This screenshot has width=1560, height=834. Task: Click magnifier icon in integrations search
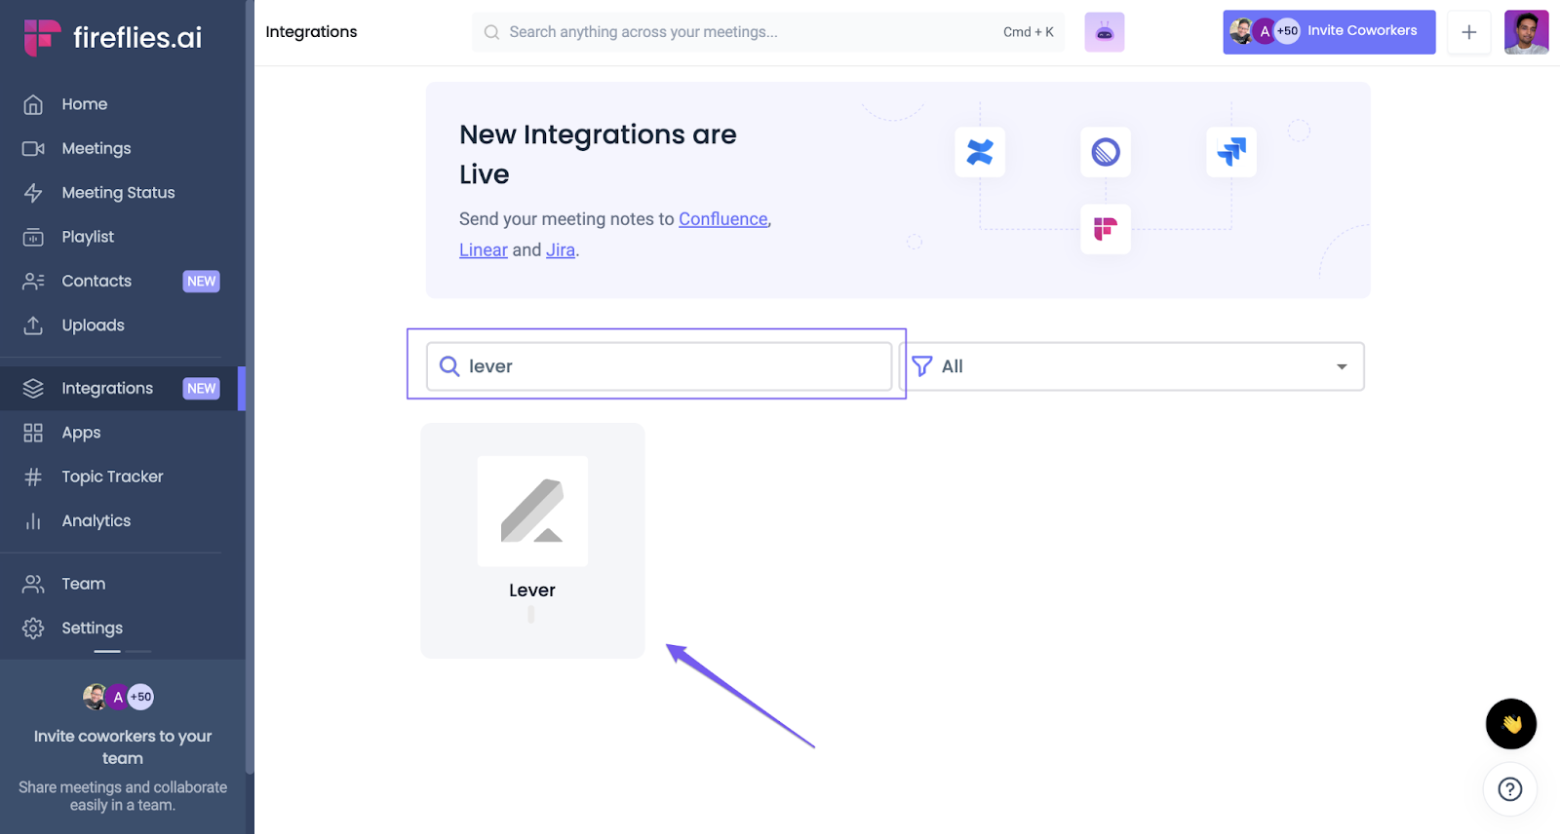click(450, 366)
